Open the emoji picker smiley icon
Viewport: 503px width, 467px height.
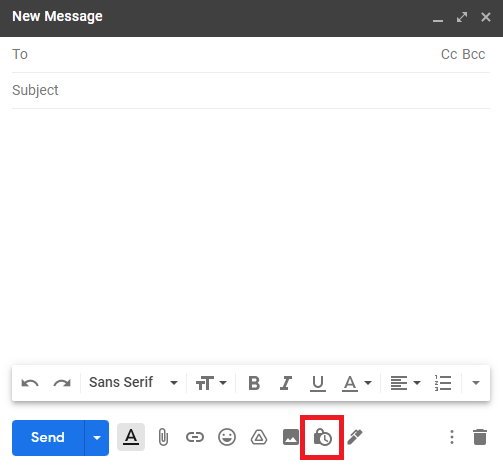point(227,437)
